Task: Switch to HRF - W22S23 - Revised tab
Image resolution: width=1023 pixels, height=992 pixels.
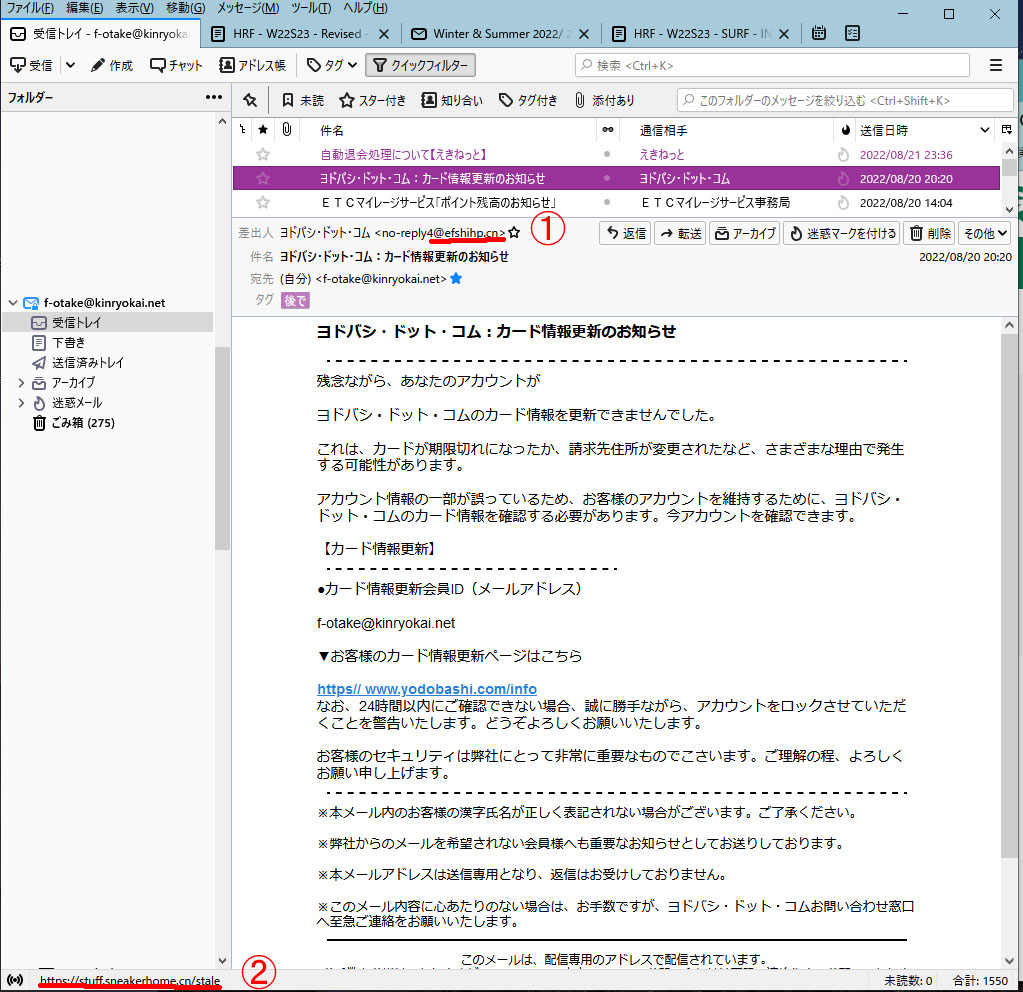Action: coord(299,33)
